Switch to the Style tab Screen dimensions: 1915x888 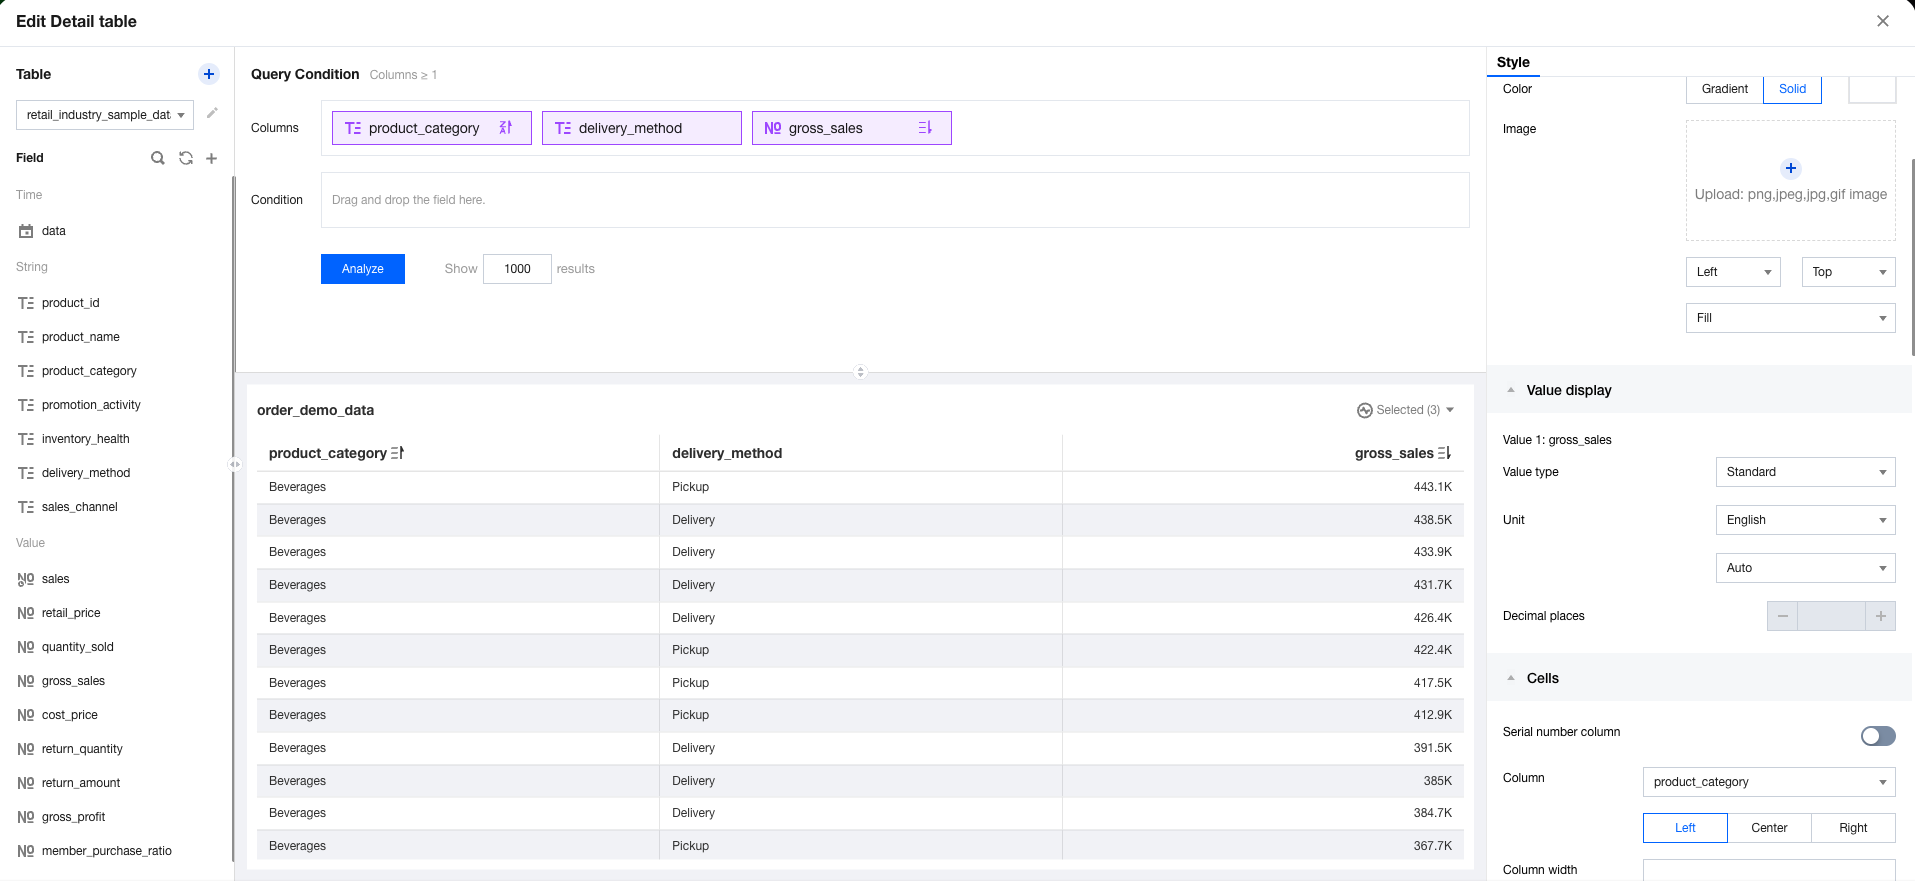[1513, 62]
